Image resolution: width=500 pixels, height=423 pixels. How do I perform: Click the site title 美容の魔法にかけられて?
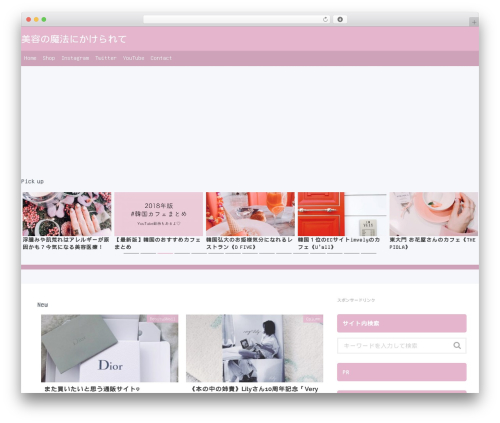(74, 39)
